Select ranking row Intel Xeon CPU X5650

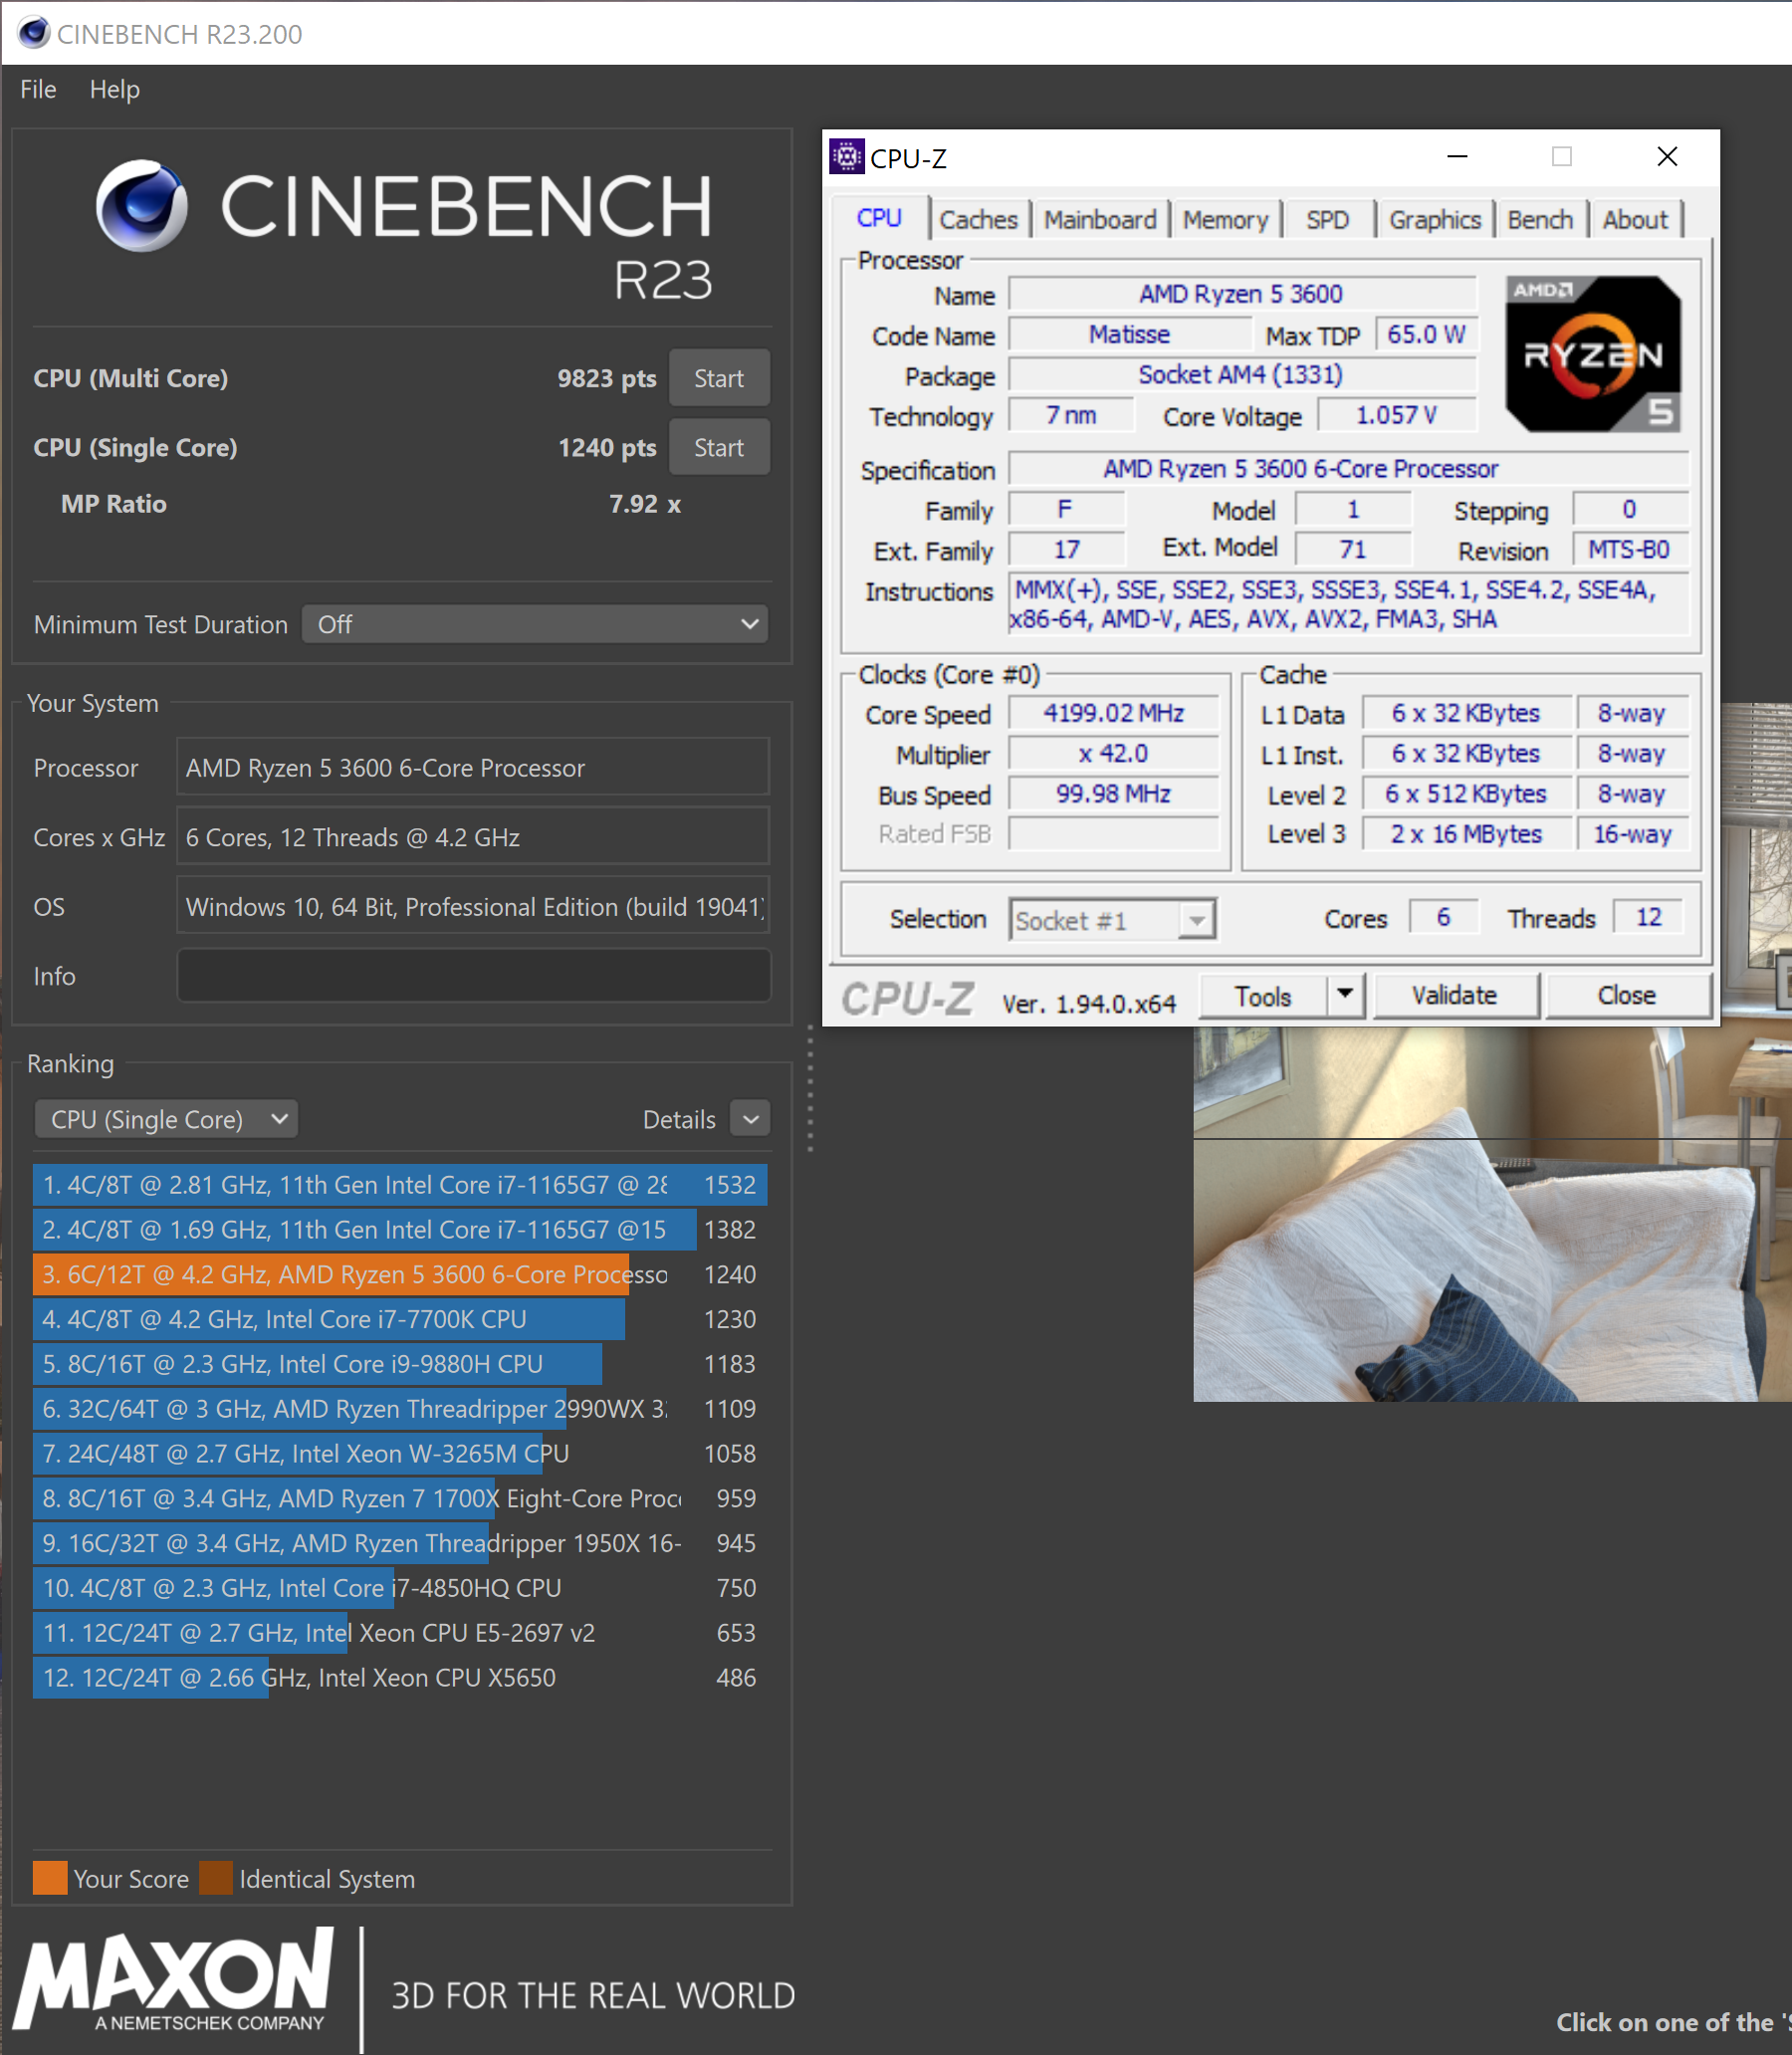400,1677
